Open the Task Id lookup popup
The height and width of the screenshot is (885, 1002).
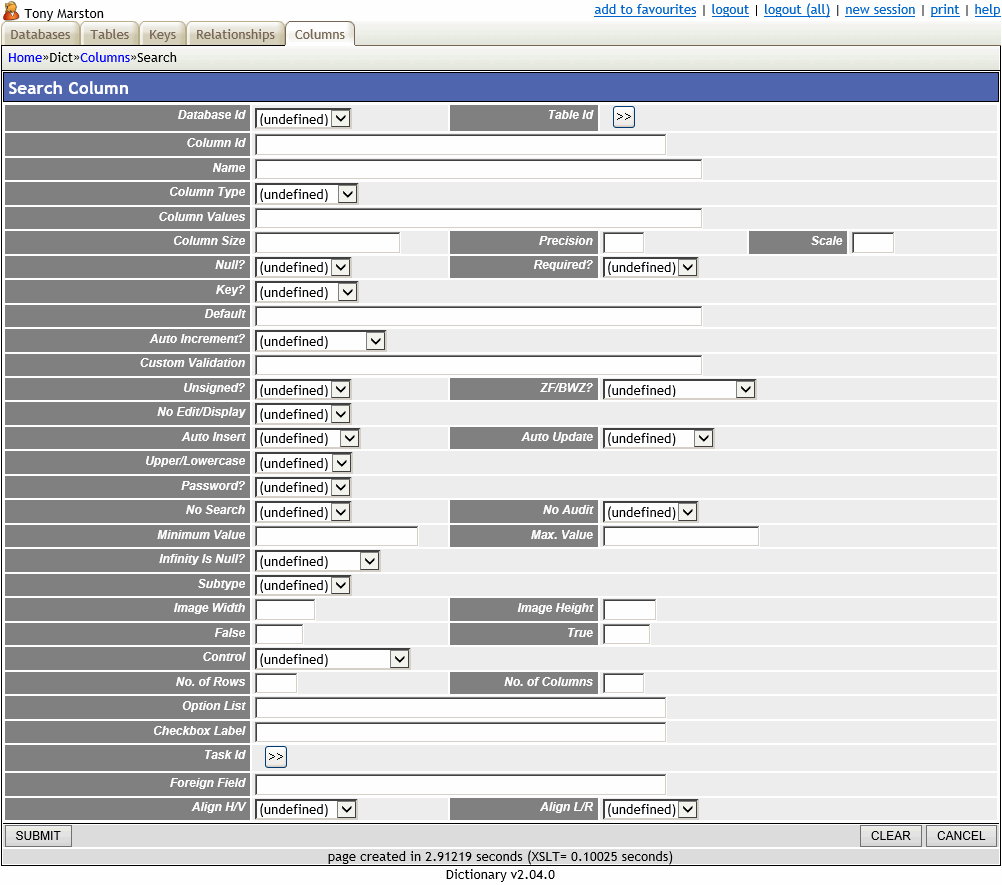tap(275, 757)
